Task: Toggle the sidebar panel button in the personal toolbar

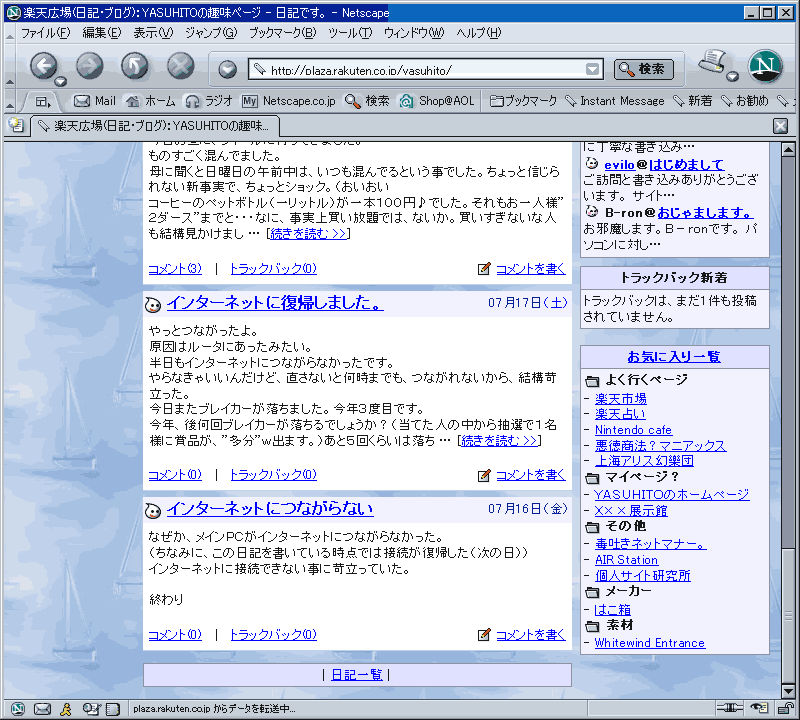Action: tap(43, 102)
